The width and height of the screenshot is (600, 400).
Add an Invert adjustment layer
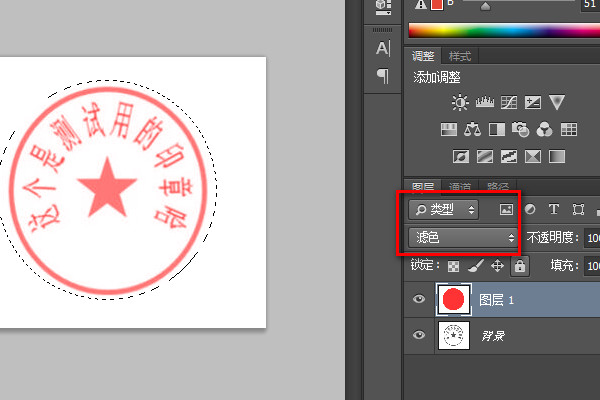(461, 156)
